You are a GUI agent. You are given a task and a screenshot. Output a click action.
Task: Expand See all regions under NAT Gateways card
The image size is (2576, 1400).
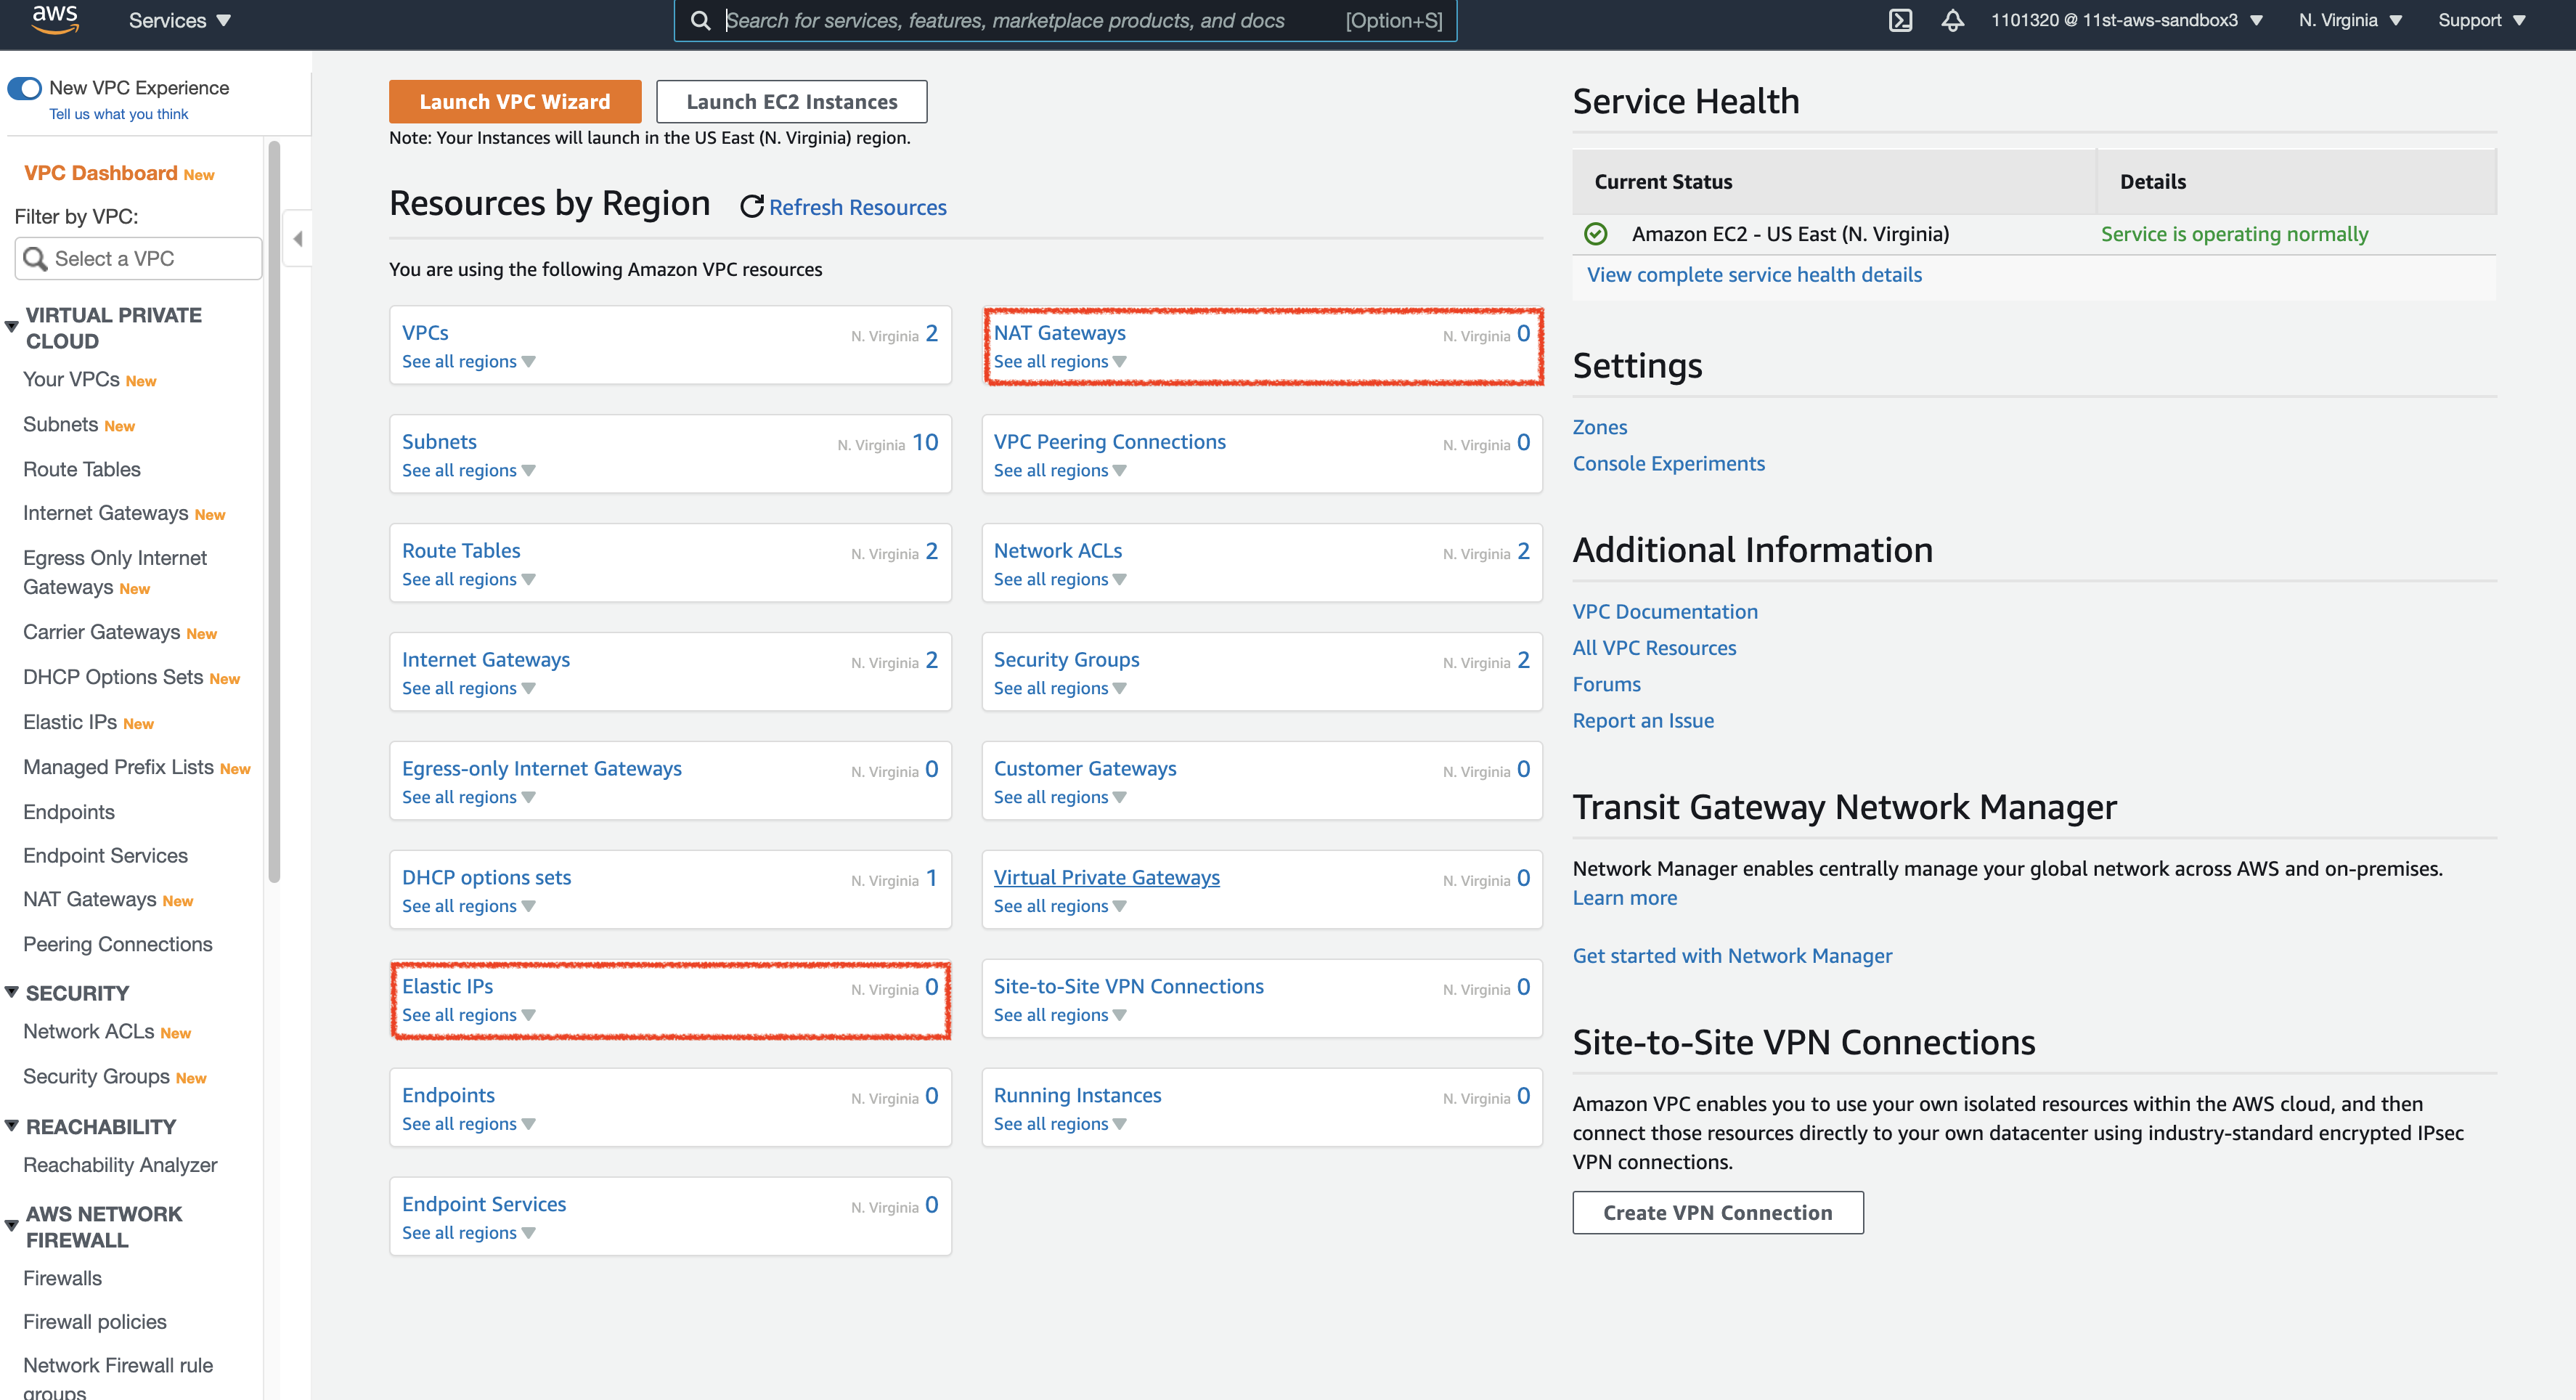pyautogui.click(x=1060, y=361)
